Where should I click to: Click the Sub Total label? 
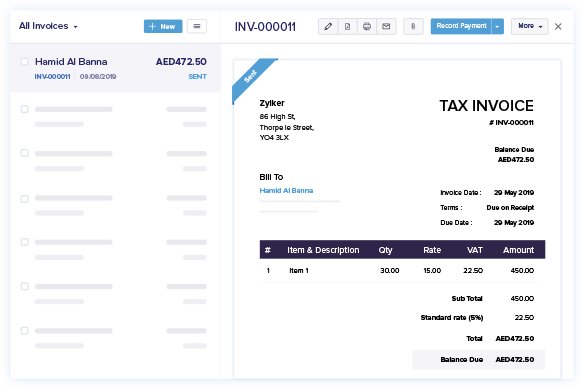467,298
